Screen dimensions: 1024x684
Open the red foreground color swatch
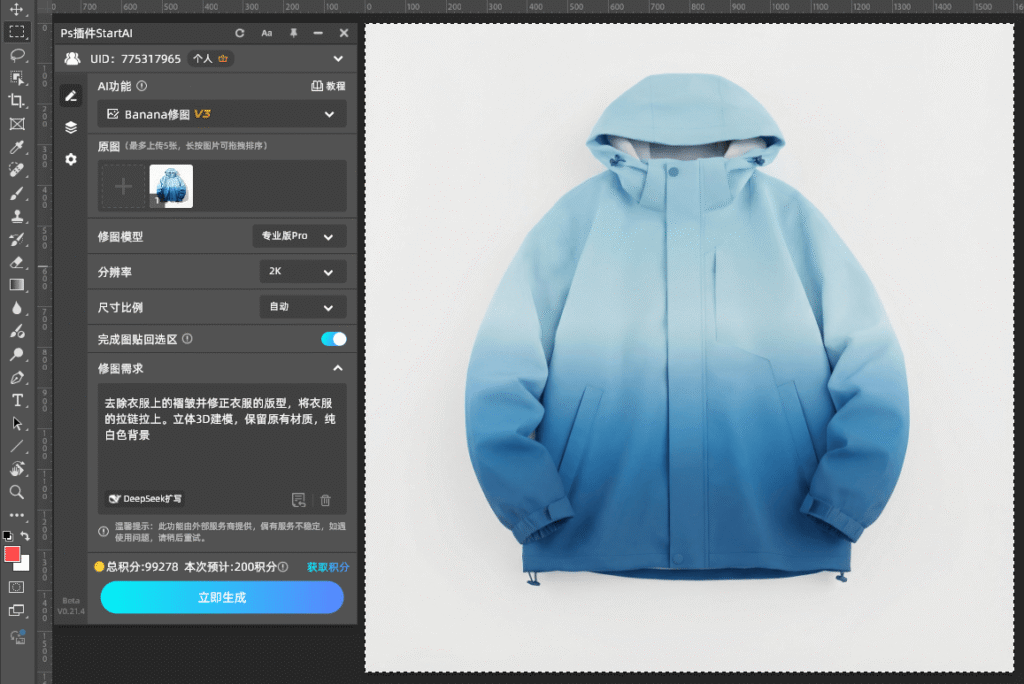[12, 554]
